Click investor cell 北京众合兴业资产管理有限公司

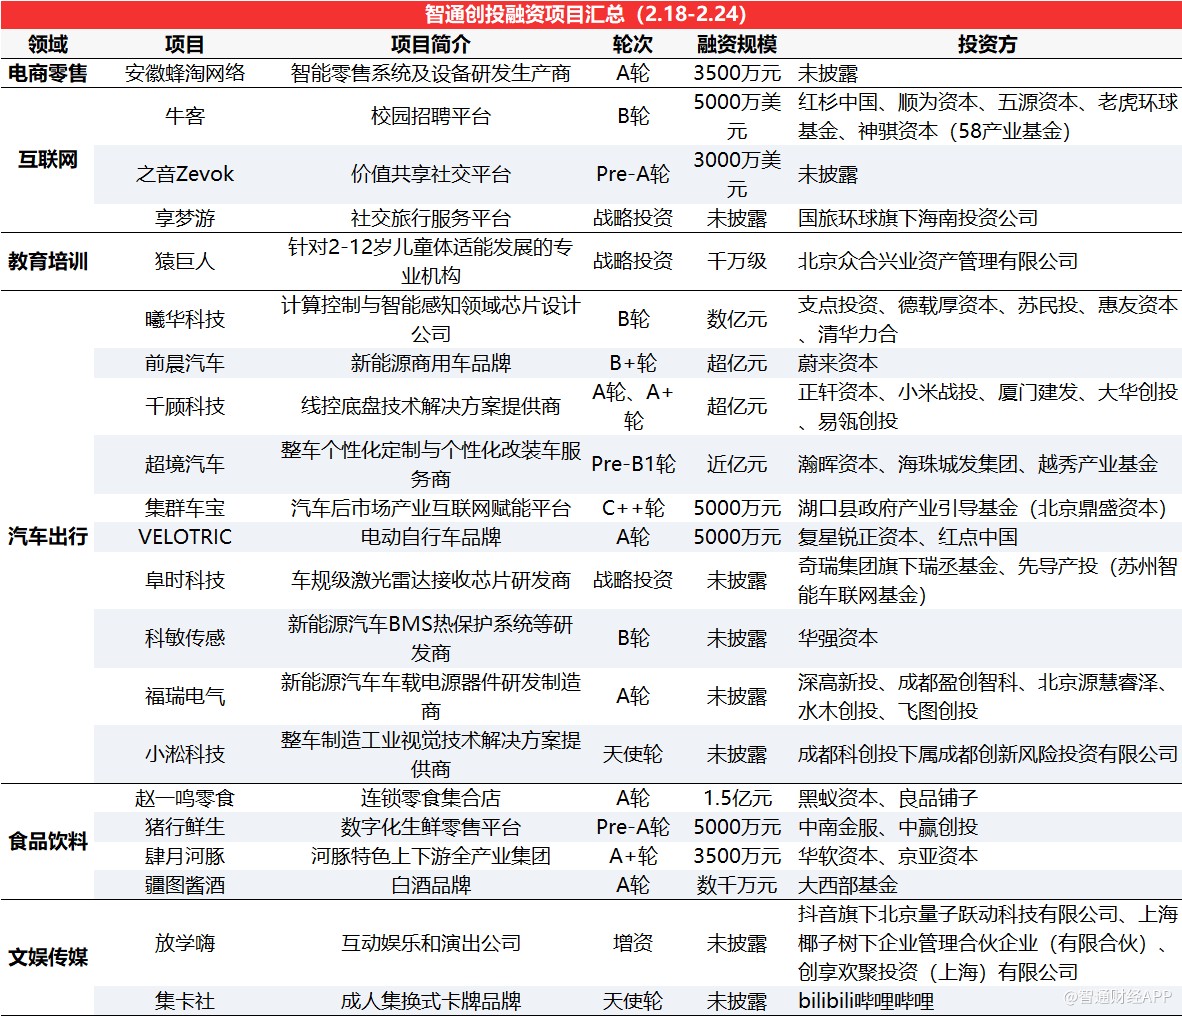[938, 262]
